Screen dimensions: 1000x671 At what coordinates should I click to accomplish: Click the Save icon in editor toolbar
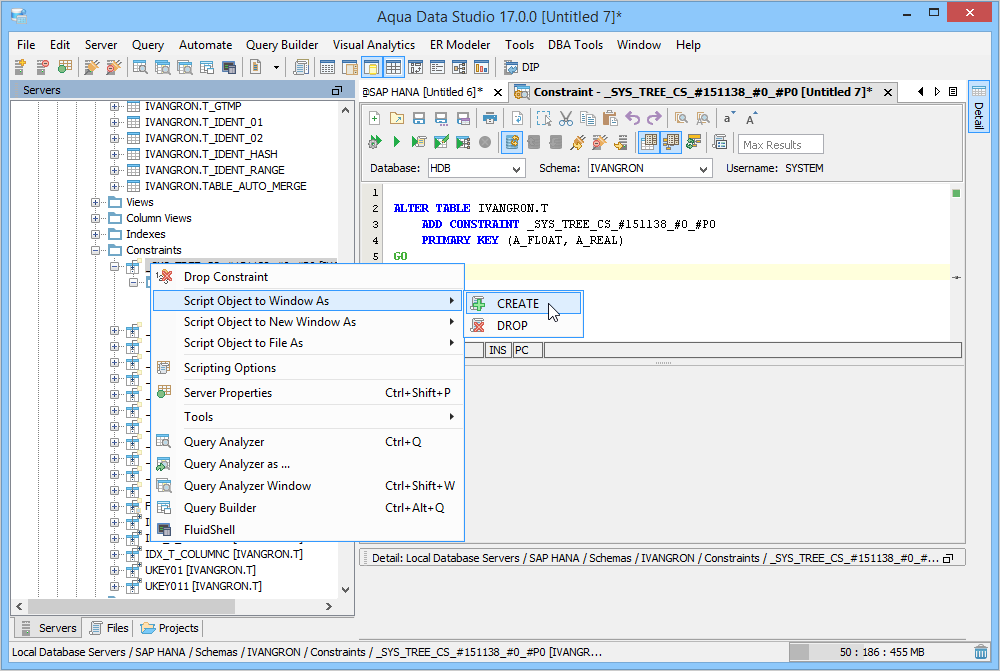418,119
